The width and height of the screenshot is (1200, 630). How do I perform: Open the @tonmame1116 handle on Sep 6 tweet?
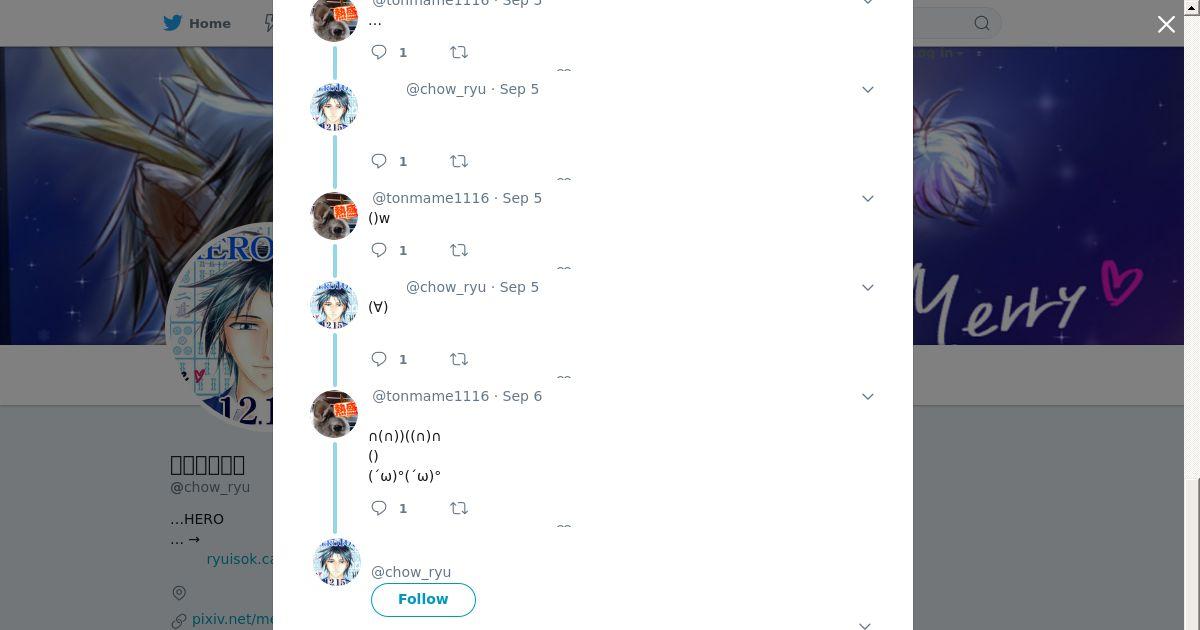(431, 396)
